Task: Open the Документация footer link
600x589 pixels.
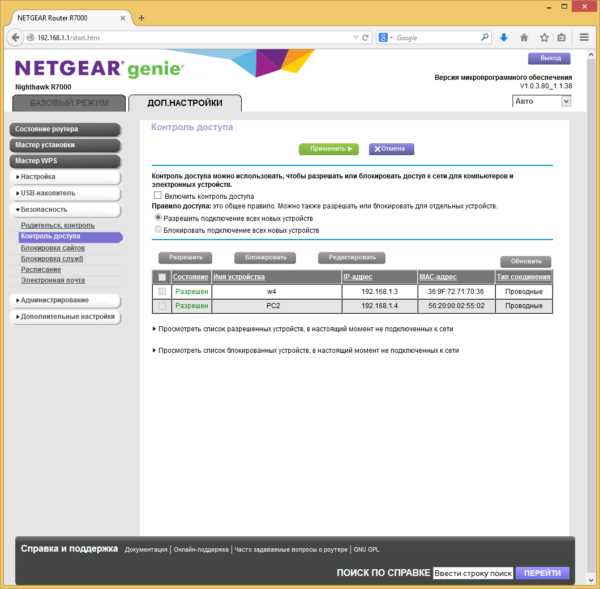Action: tap(146, 550)
